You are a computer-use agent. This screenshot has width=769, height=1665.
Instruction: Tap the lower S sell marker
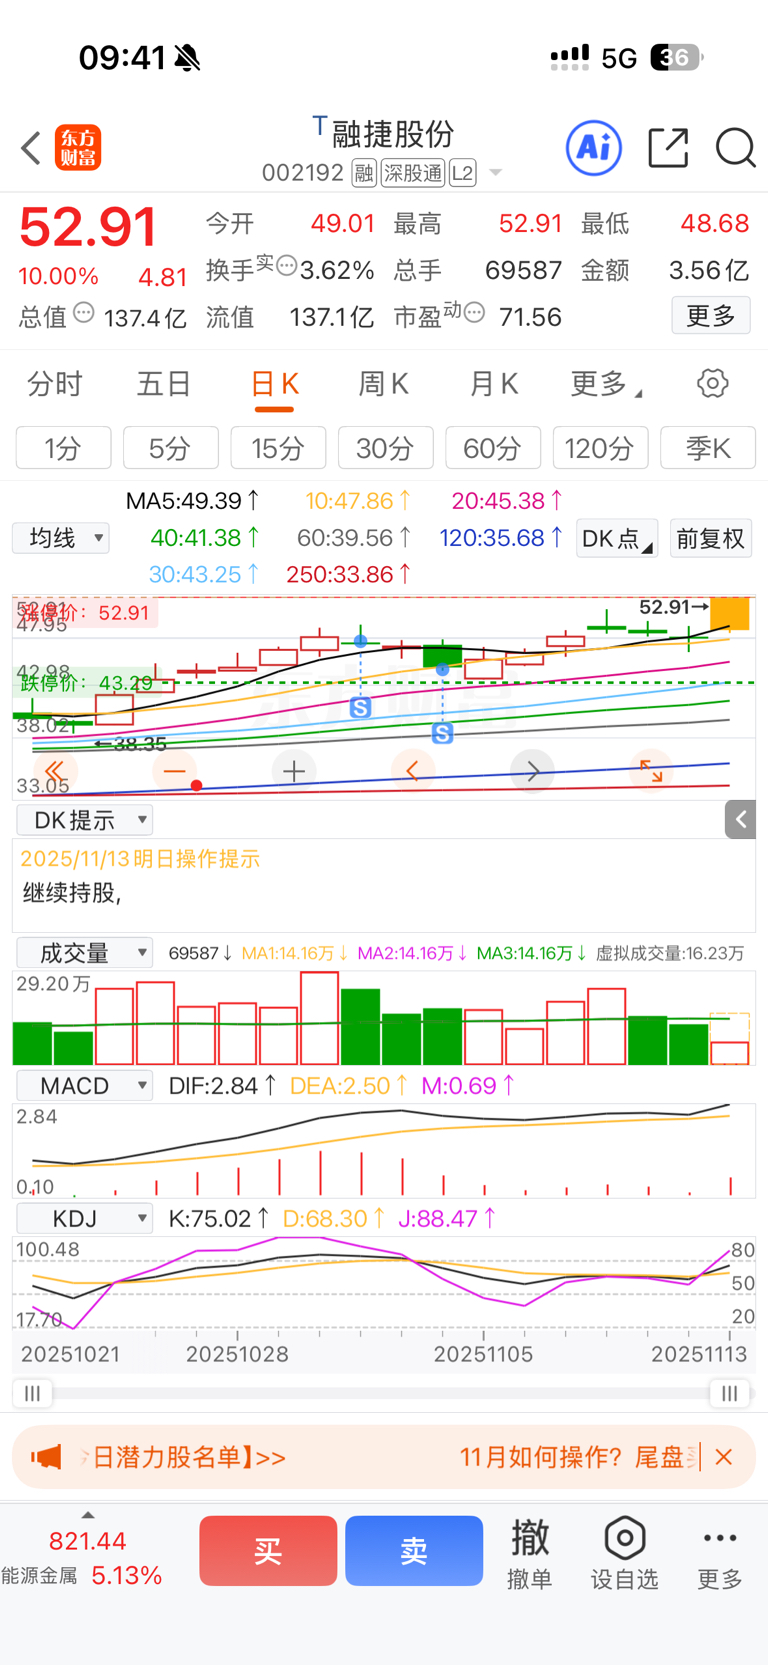pos(443,734)
